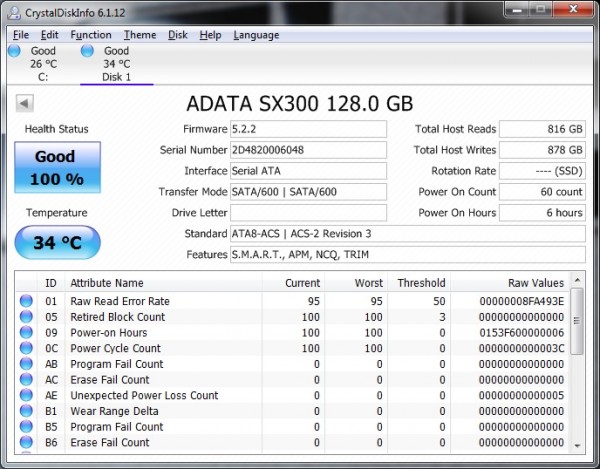Click the Firmware field showing 5.2.2
The width and height of the screenshot is (600, 469).
pyautogui.click(x=308, y=129)
